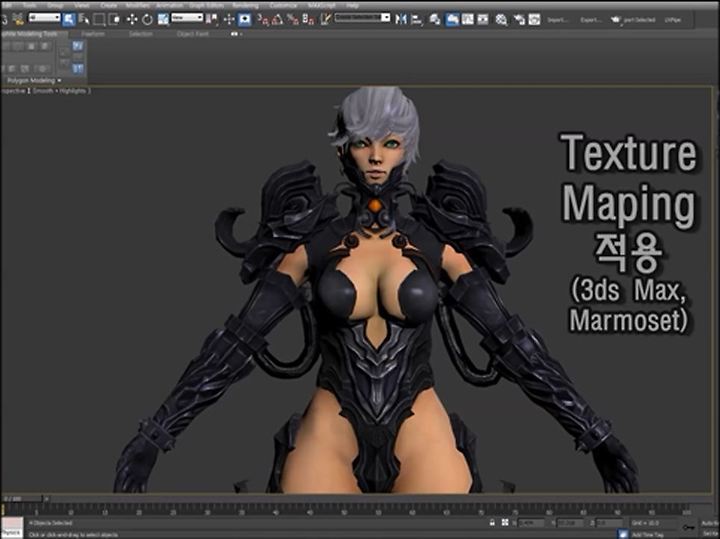Click the time slider handle

tap(22, 499)
